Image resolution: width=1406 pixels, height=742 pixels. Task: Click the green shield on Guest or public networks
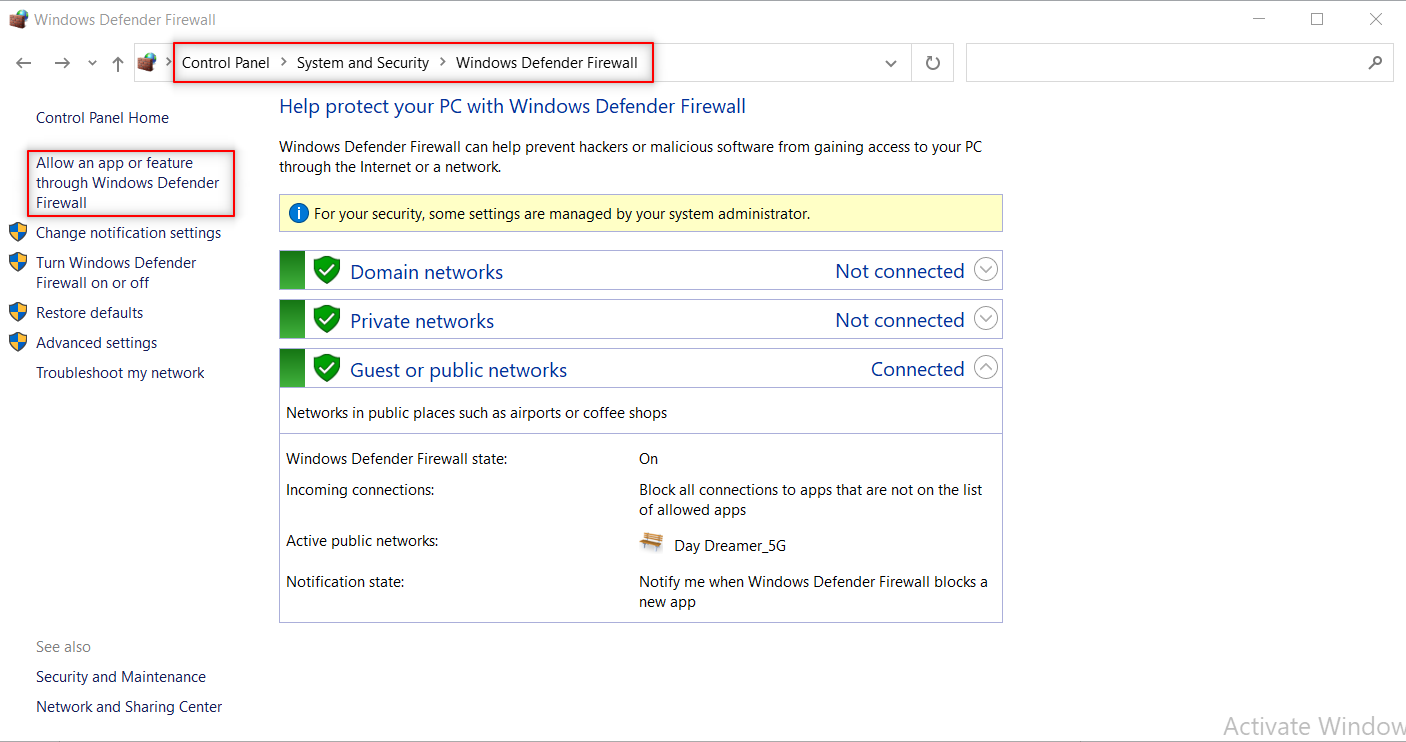point(327,368)
